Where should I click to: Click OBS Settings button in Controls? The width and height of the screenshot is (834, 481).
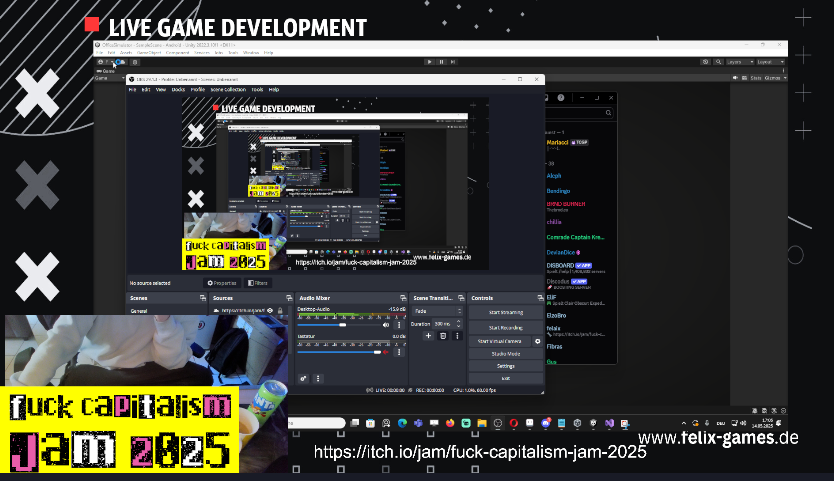[x=506, y=366]
